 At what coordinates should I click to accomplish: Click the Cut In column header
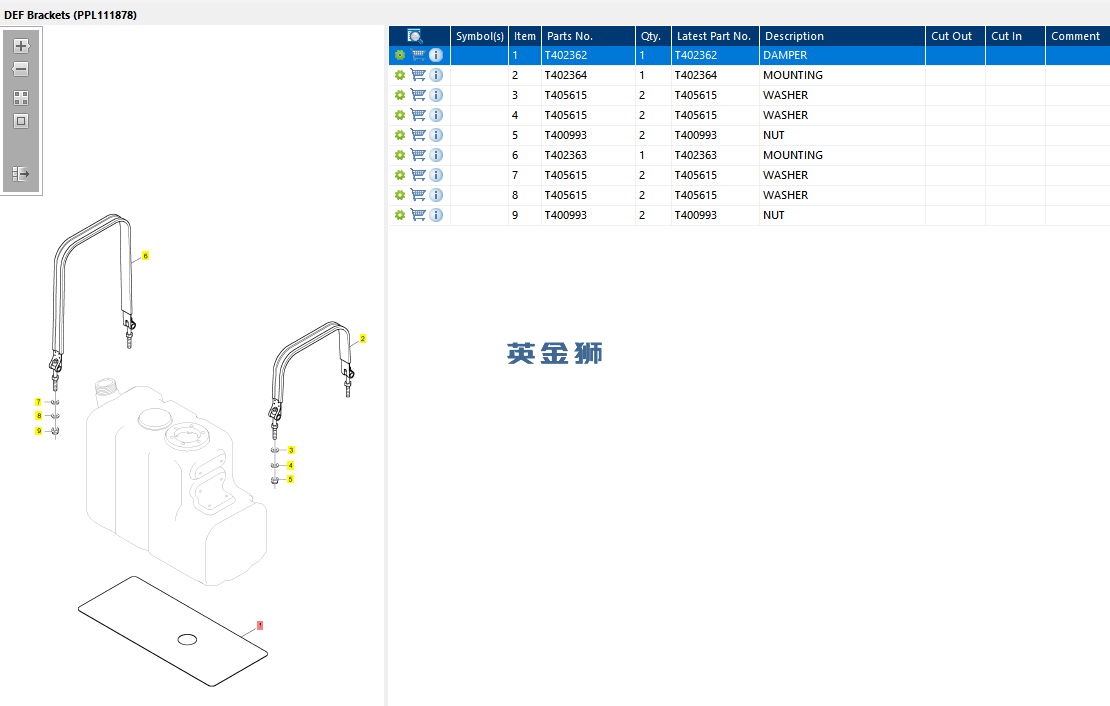pos(1015,36)
